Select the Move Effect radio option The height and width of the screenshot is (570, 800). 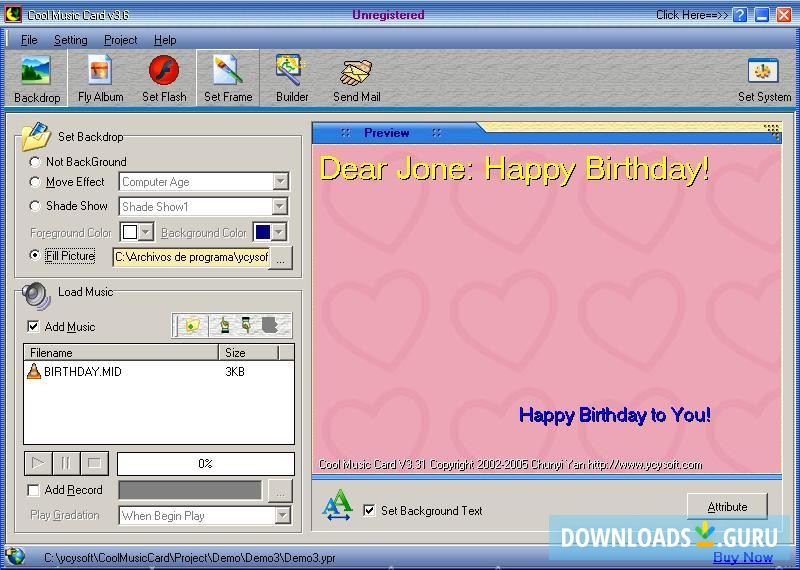click(35, 182)
